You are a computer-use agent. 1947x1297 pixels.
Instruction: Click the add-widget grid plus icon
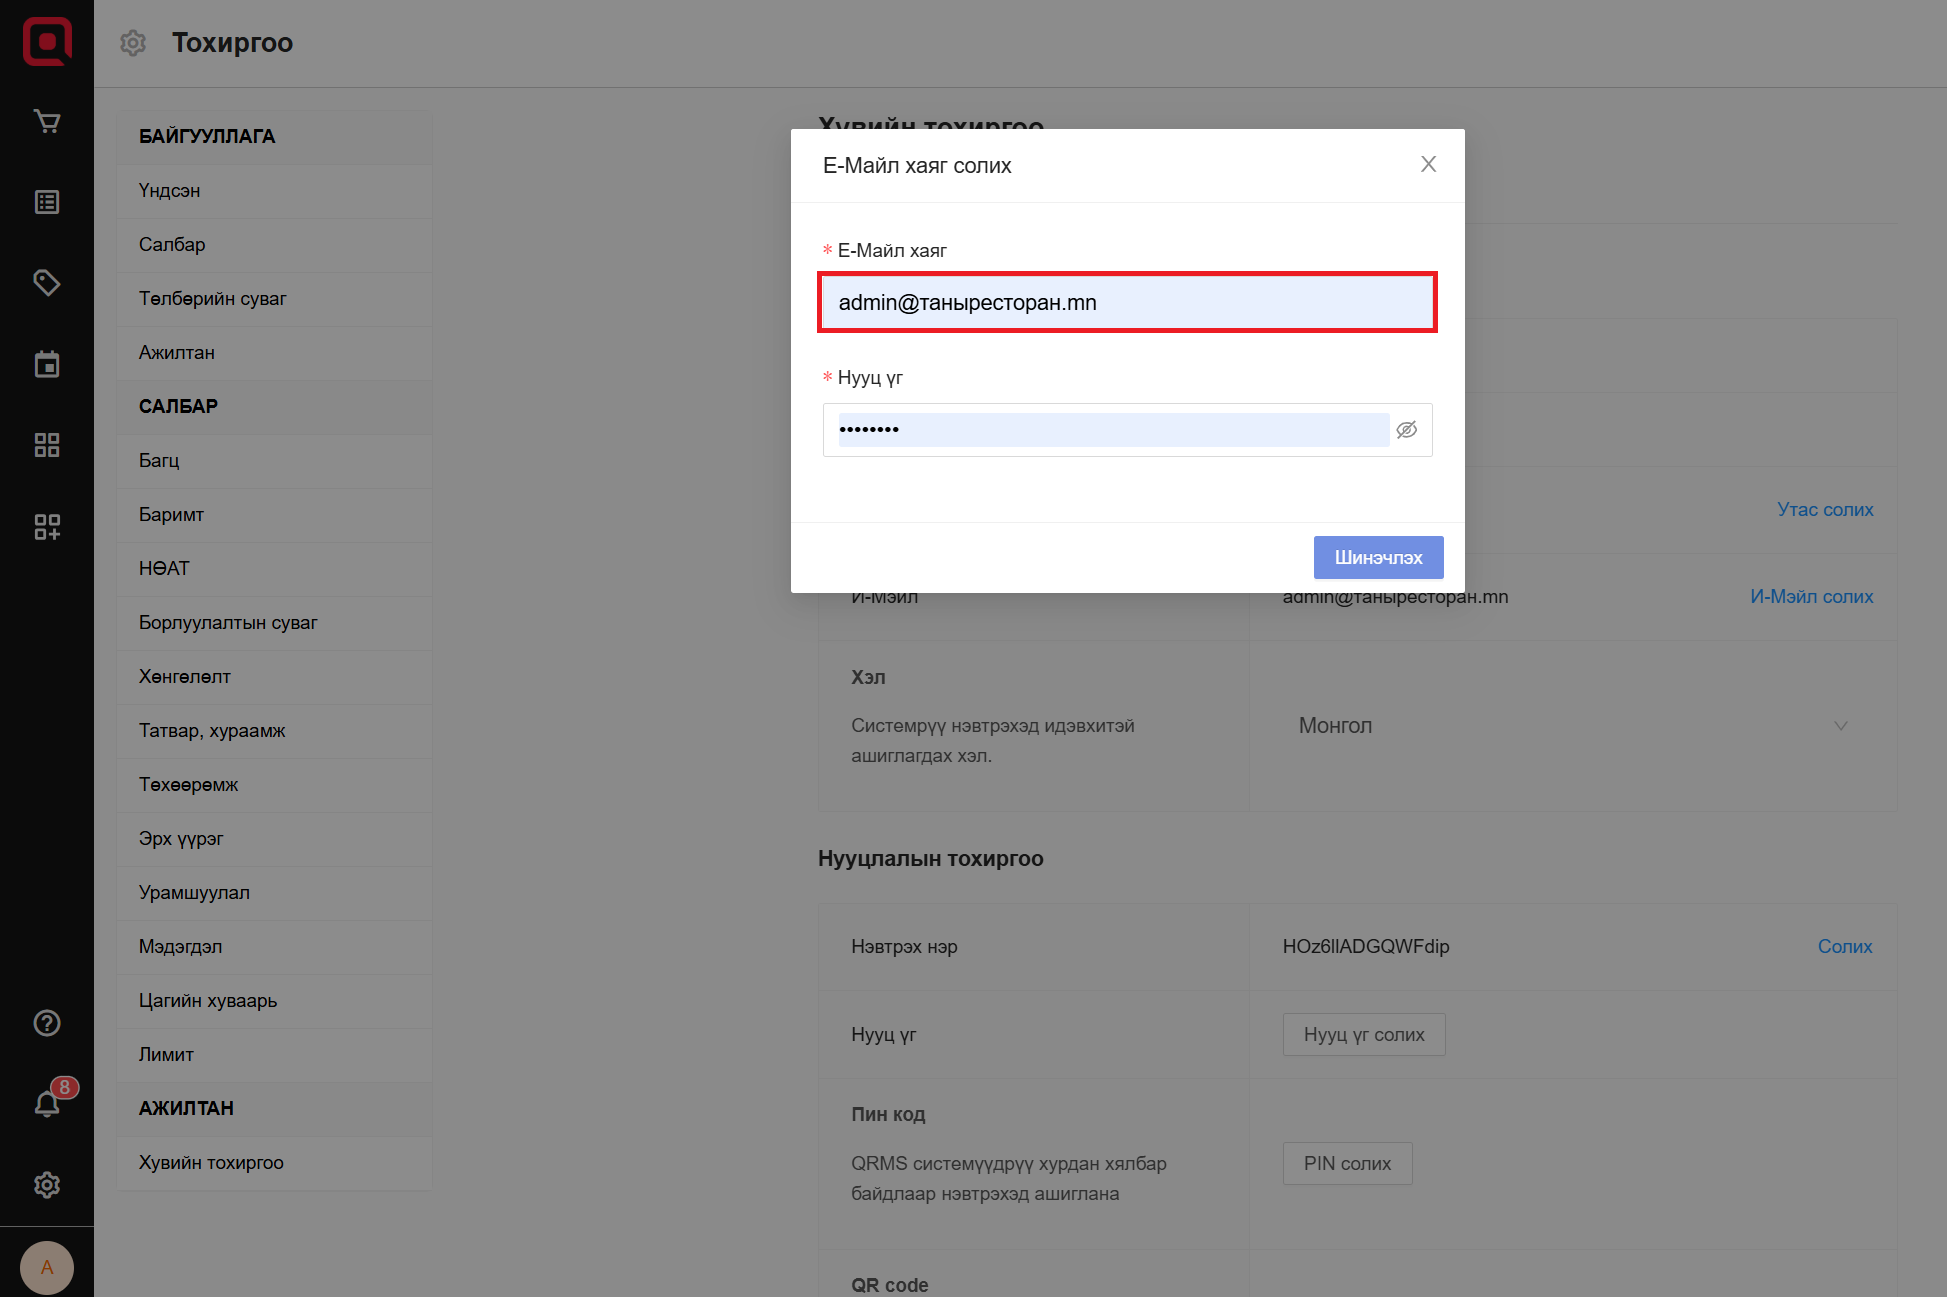click(47, 526)
